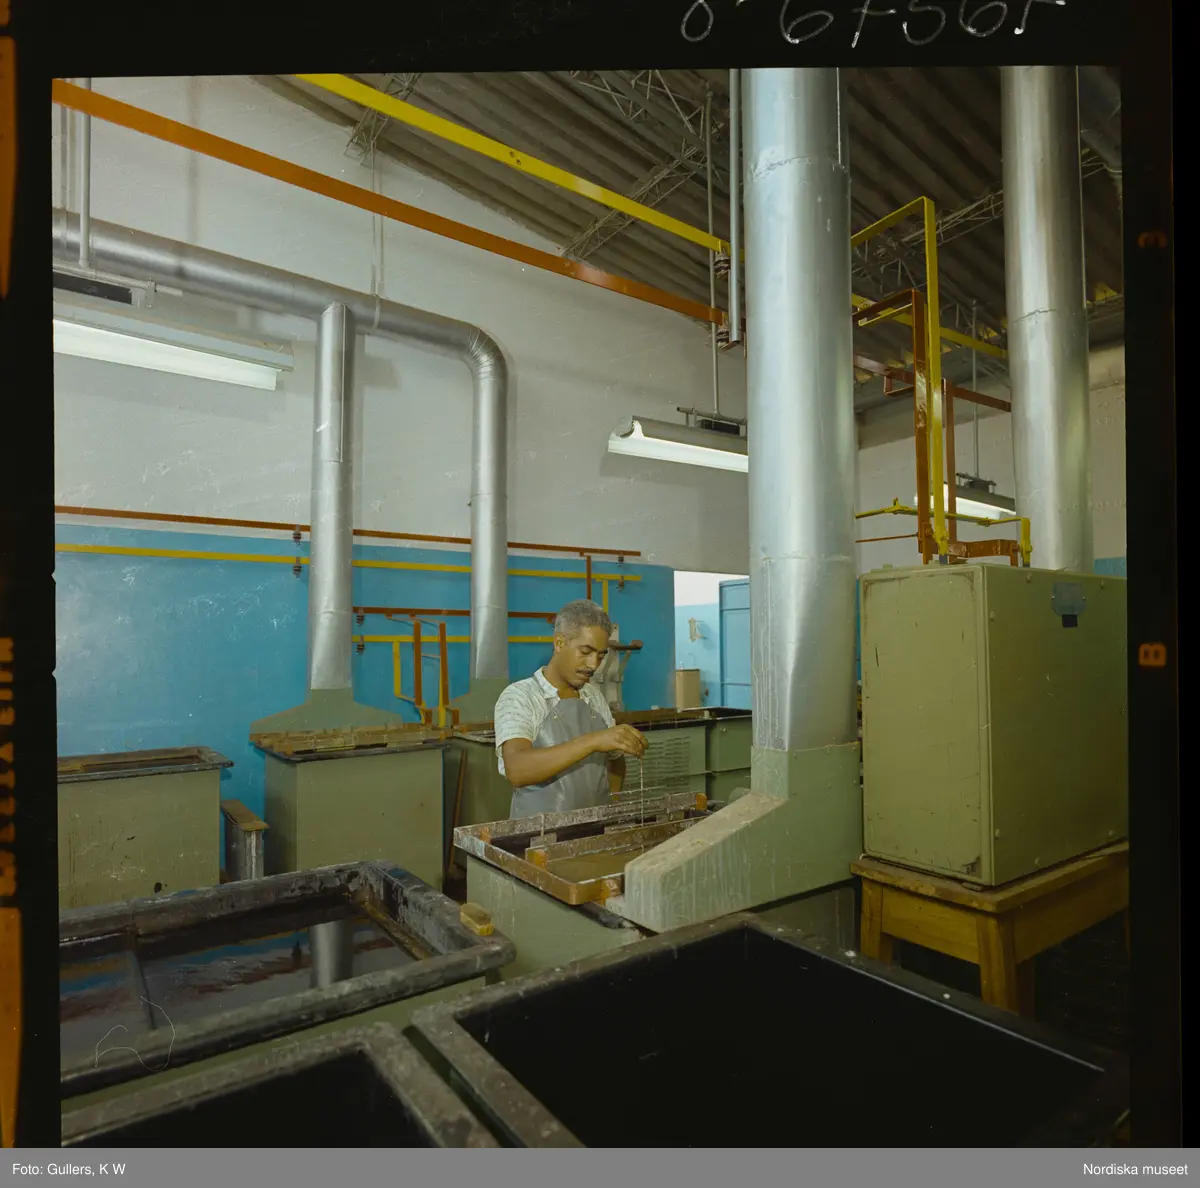Click the silver column at the far right
Viewport: 1200px width, 1188px height.
1045,320
